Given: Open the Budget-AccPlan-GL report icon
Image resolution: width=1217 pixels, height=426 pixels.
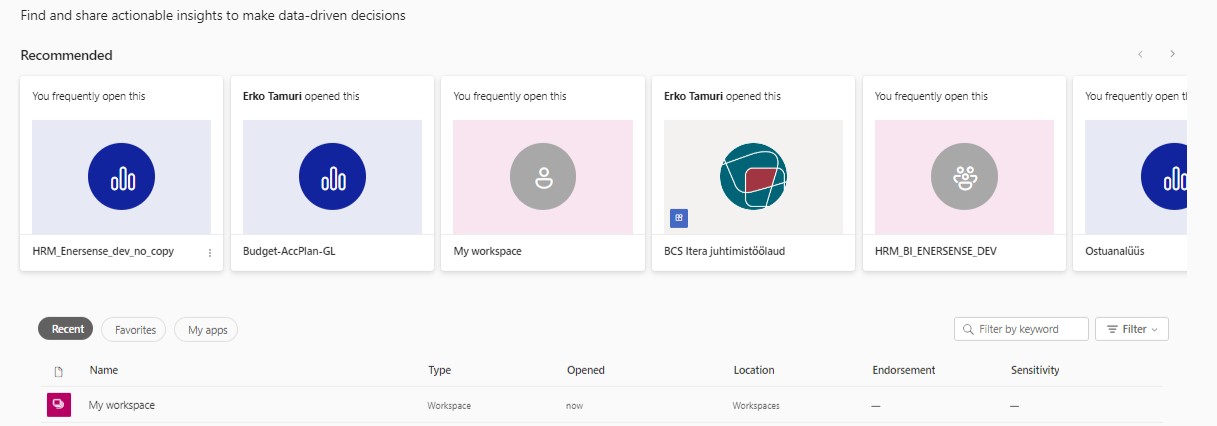Looking at the screenshot, I should click(x=332, y=178).
